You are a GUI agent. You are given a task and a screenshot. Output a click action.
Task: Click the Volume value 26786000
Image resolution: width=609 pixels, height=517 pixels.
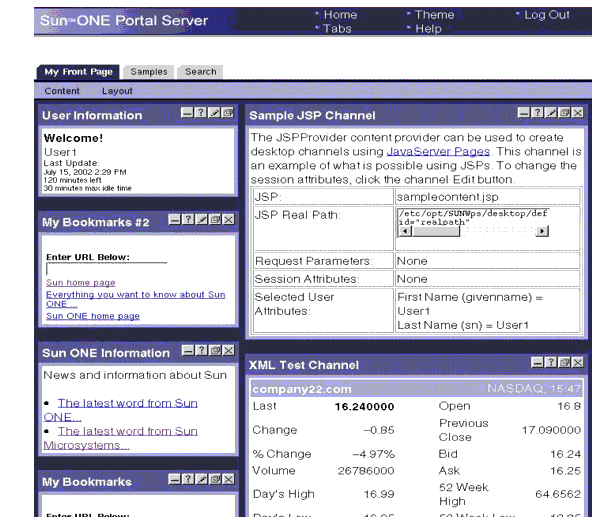[x=366, y=471]
